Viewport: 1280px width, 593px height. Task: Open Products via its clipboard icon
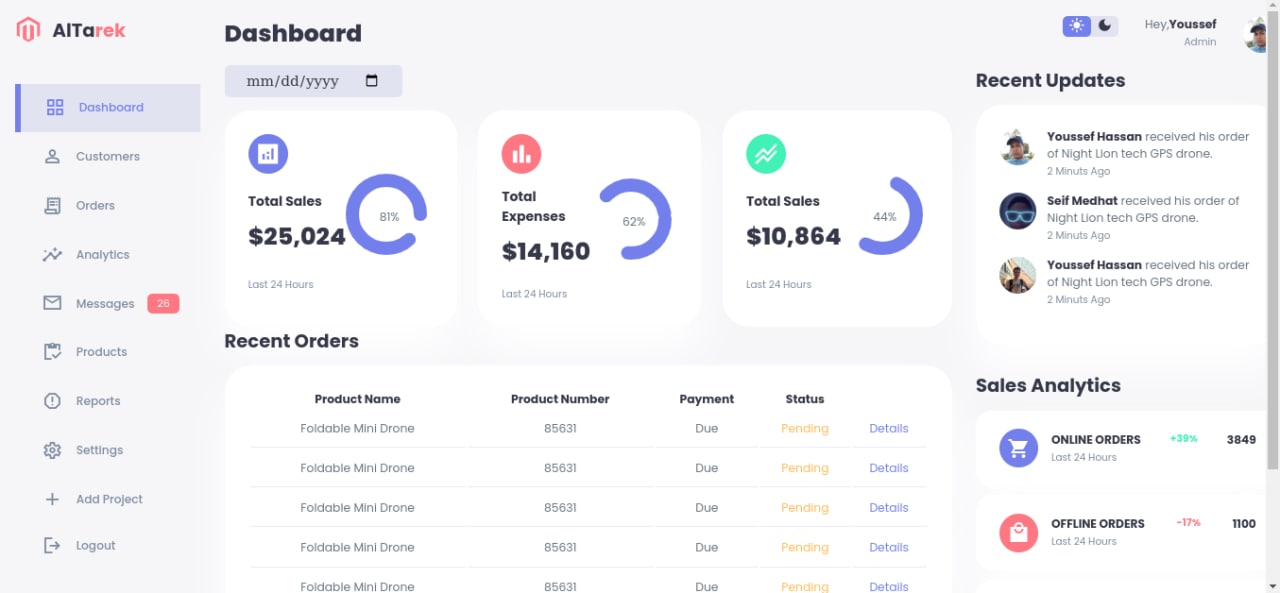pyautogui.click(x=52, y=352)
